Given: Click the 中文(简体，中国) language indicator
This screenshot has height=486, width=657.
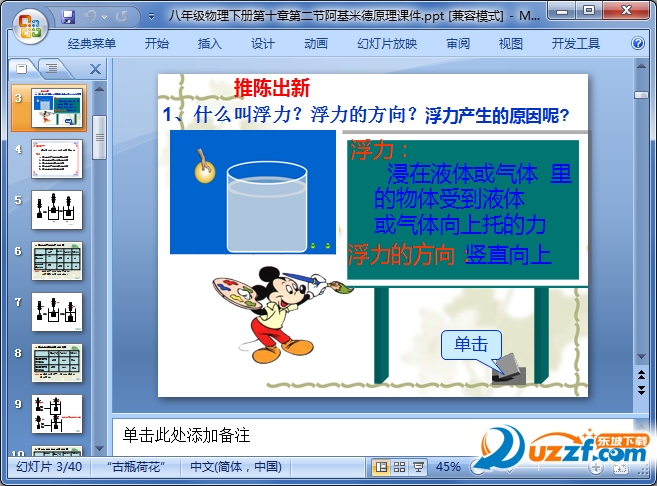Looking at the screenshot, I should (x=236, y=467).
